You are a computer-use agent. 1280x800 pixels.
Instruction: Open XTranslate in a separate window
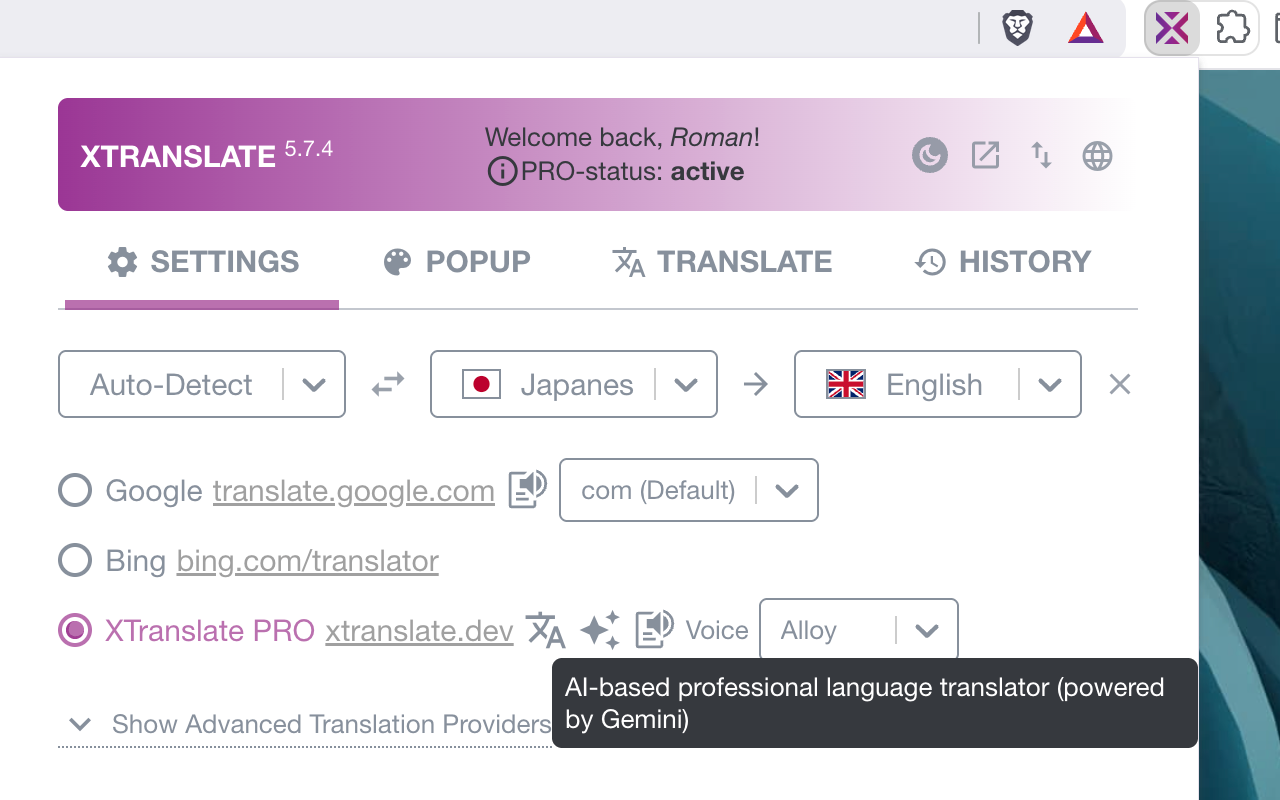click(985, 155)
